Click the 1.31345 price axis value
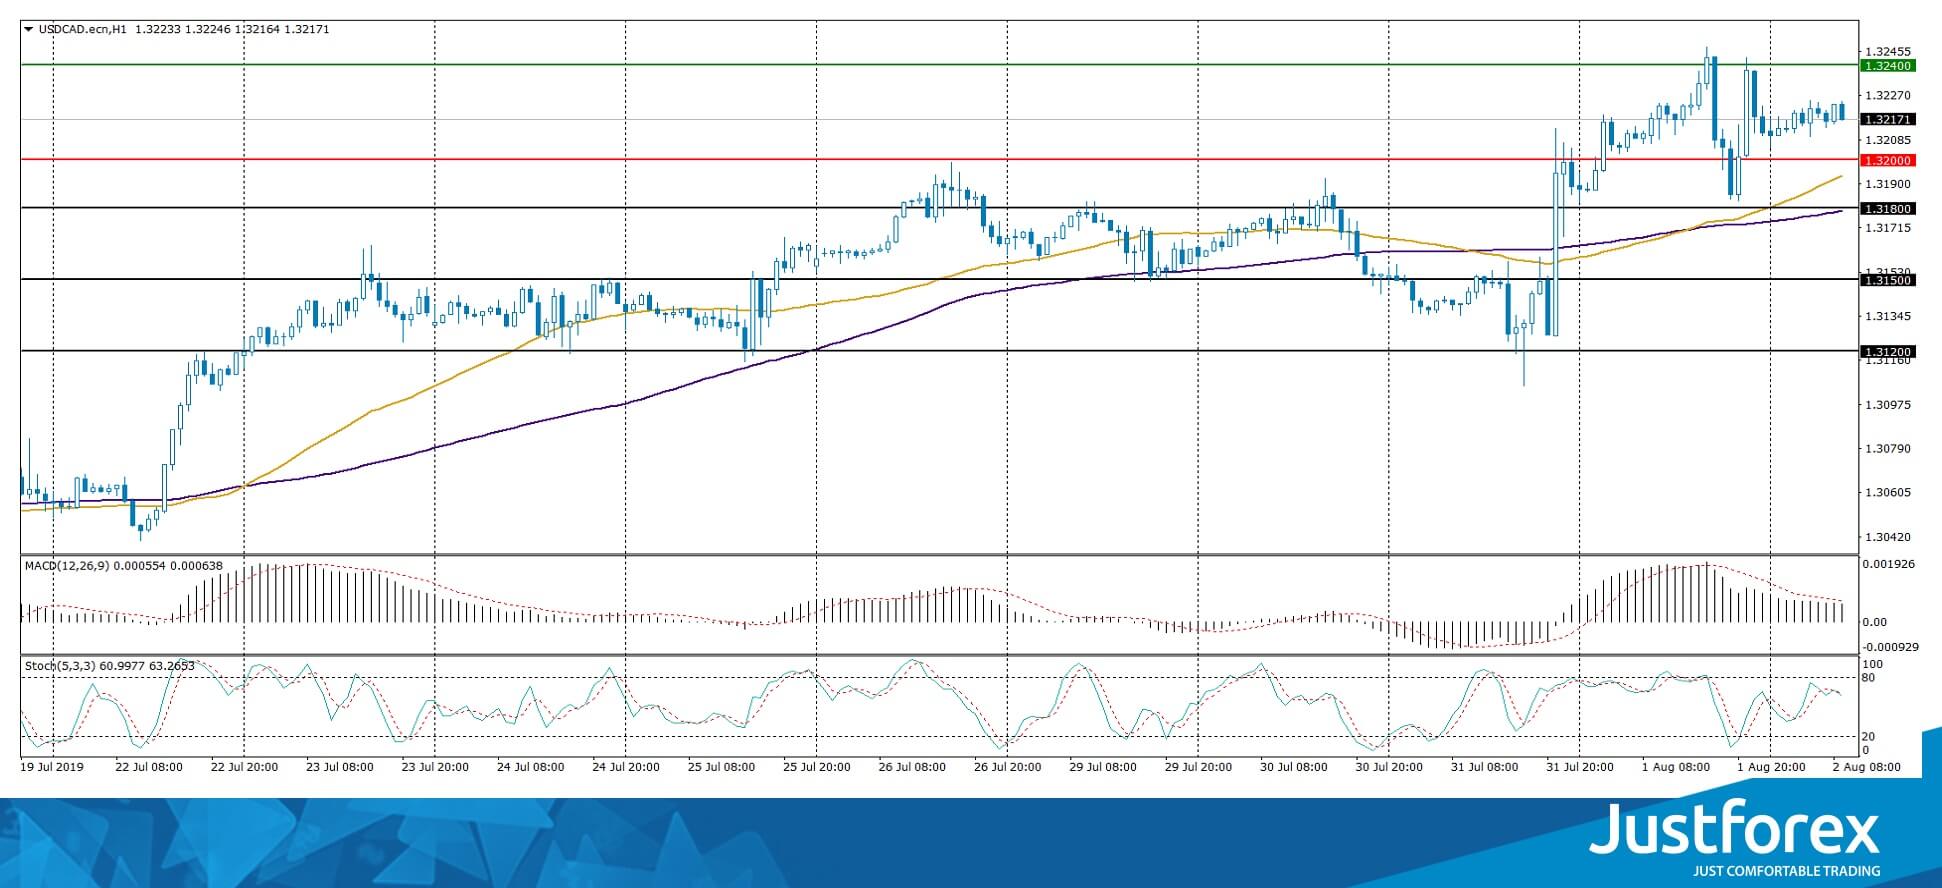 coord(1887,316)
